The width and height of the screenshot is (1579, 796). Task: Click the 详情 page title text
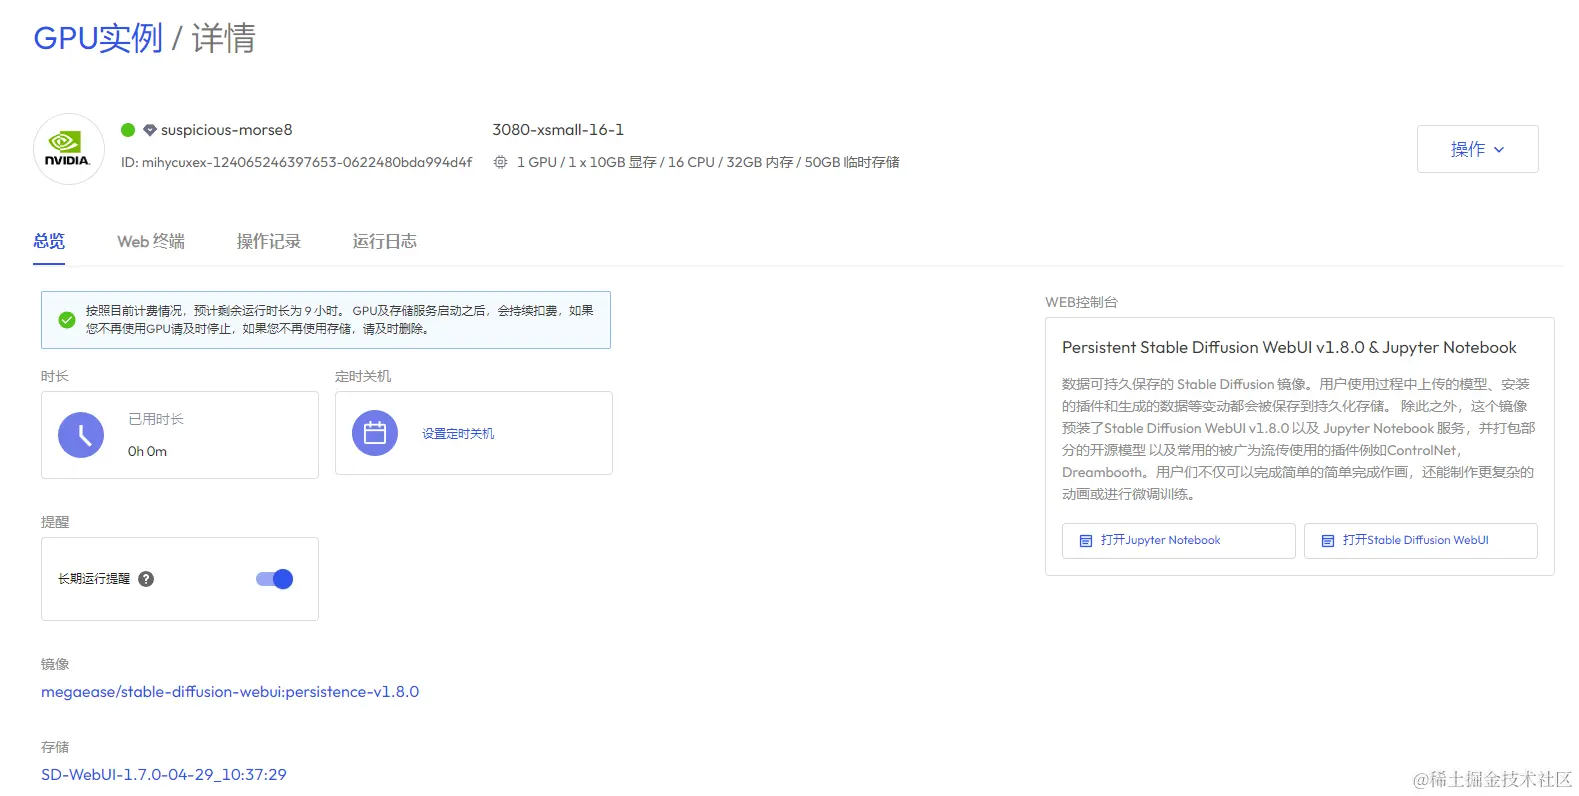223,38
